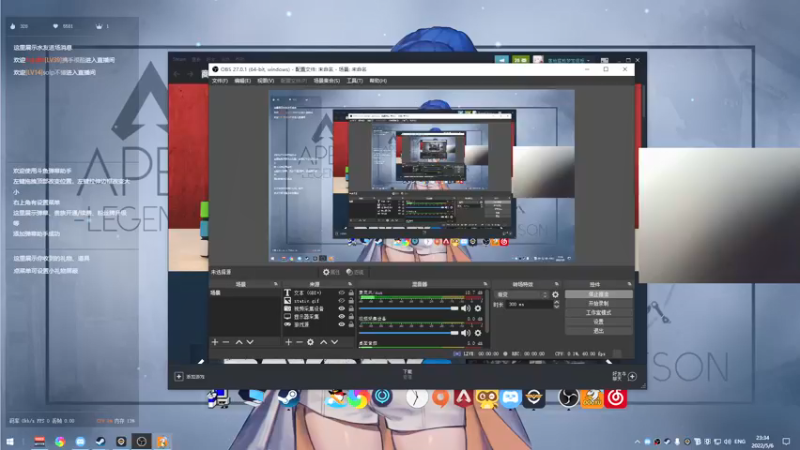Go forward in Steam window navigation
Screen dimensions: 800x450
[x=190, y=74]
